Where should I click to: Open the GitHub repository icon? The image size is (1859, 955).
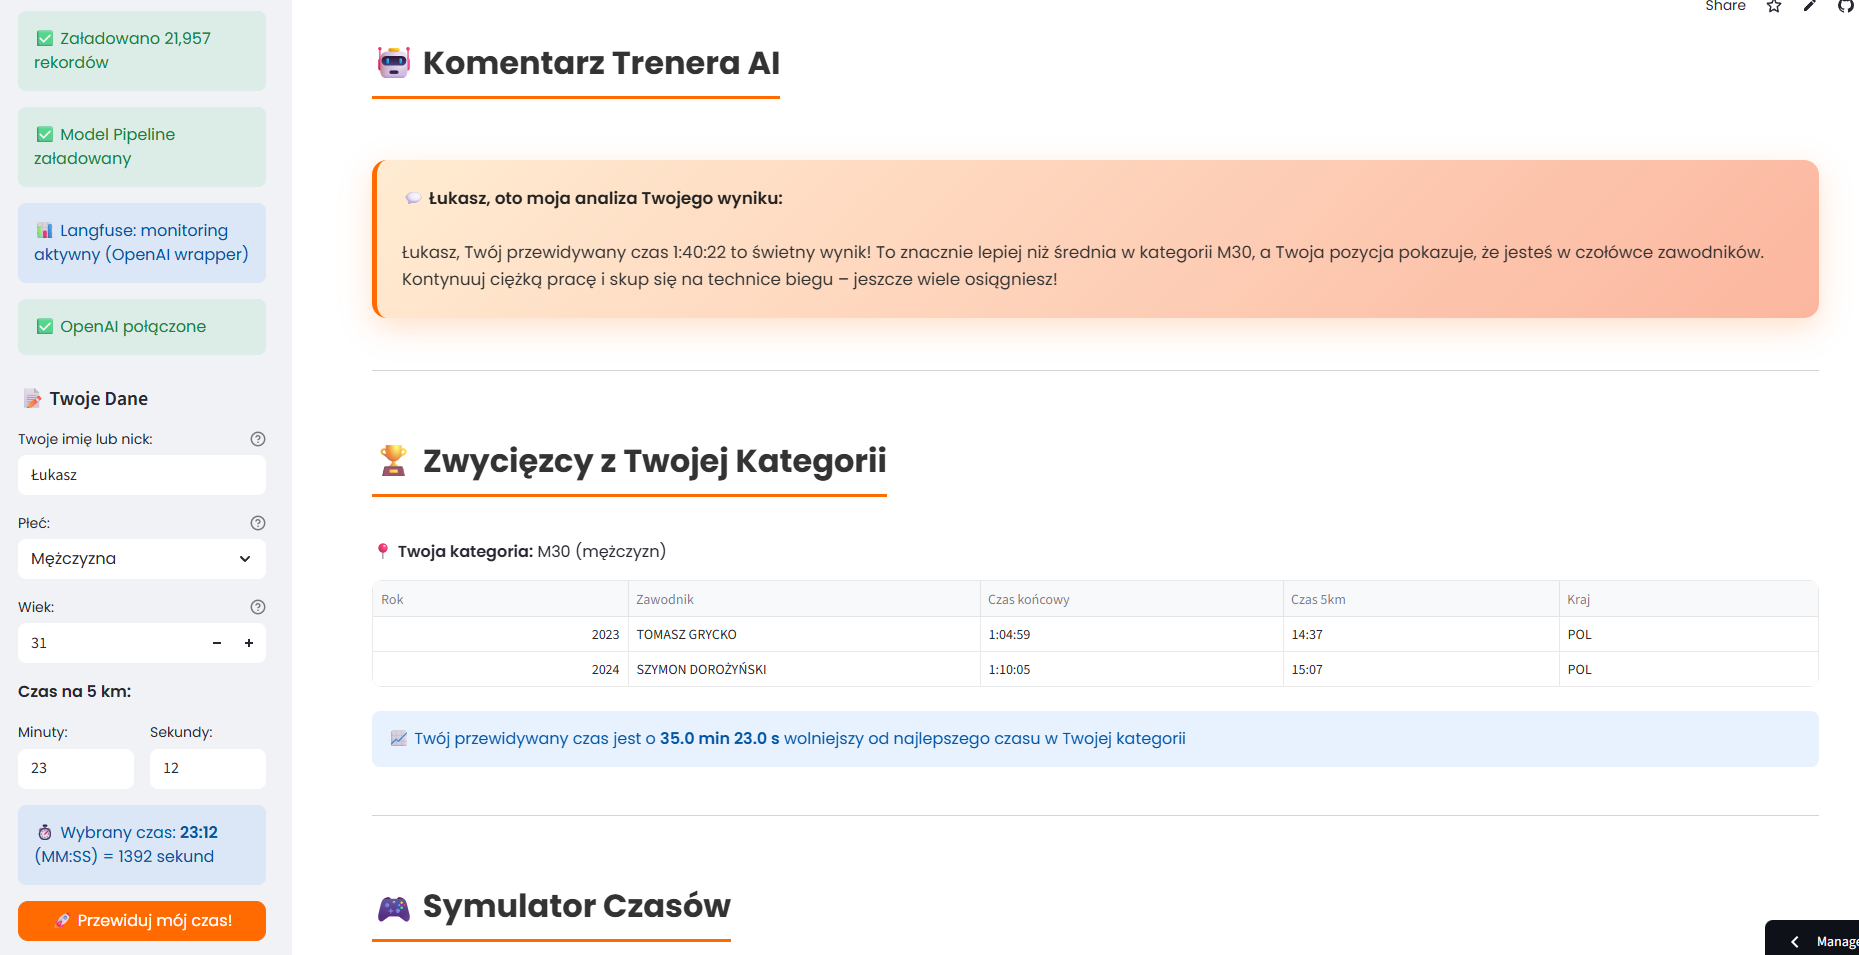pos(1846,7)
